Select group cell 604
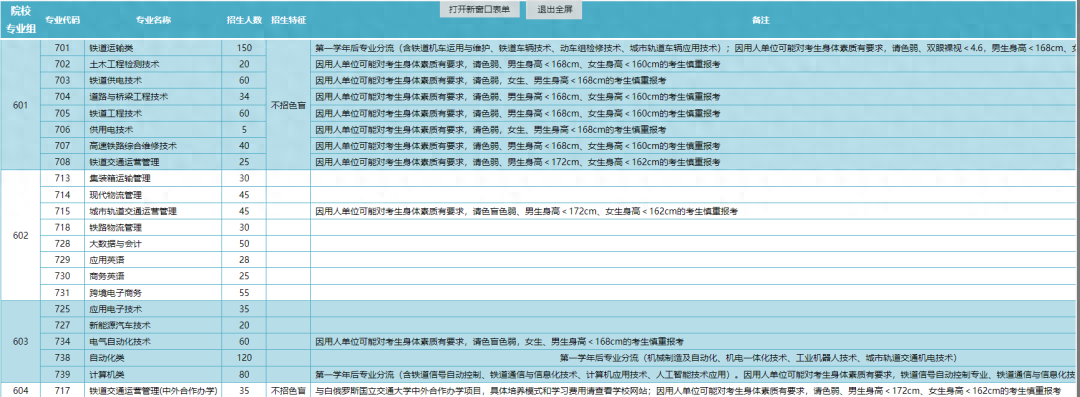The image size is (1080, 397). coord(21,390)
